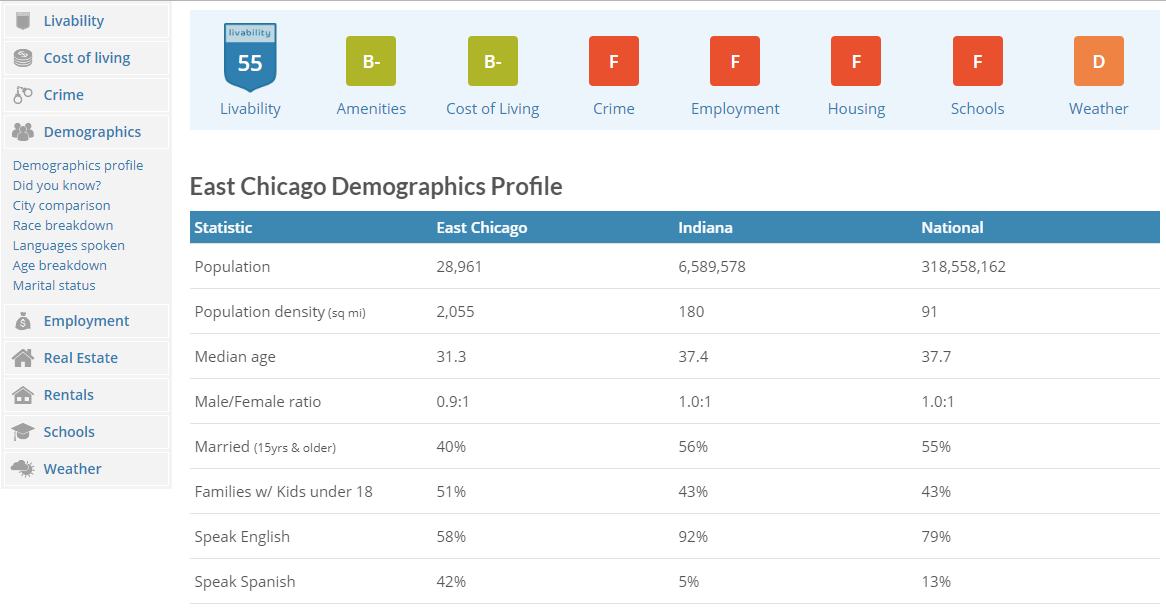Jump to Age breakdown
Viewport: 1166px width, 612px height.
[59, 265]
